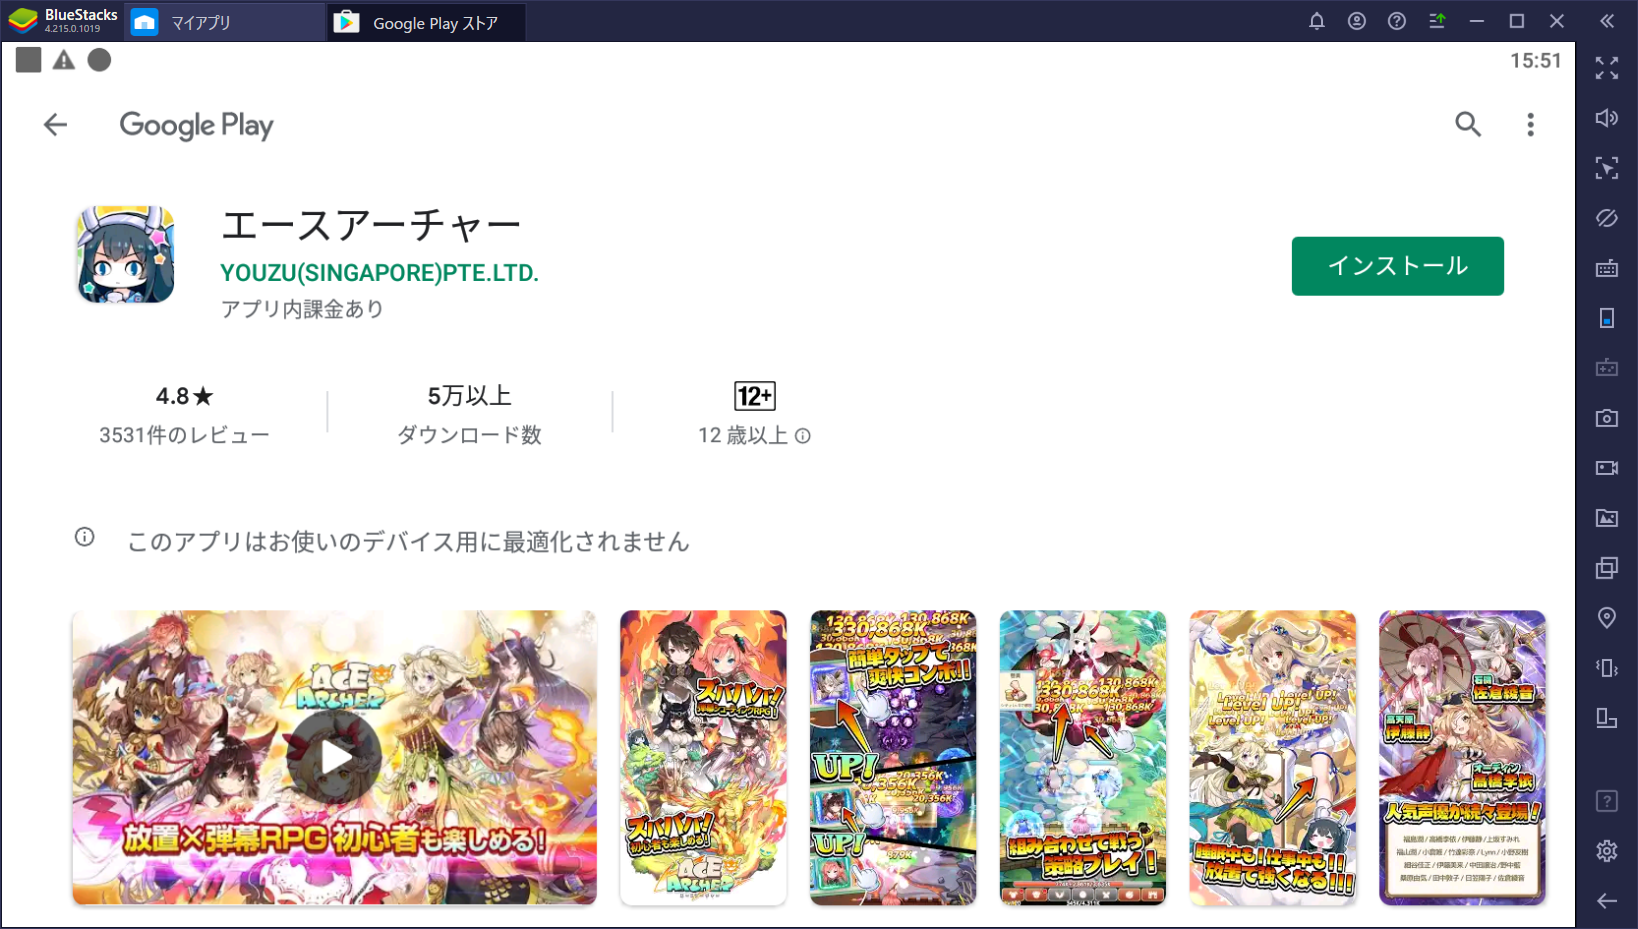The width and height of the screenshot is (1638, 929).
Task: Open the gamepad controls sidebar icon
Action: (x=1607, y=368)
